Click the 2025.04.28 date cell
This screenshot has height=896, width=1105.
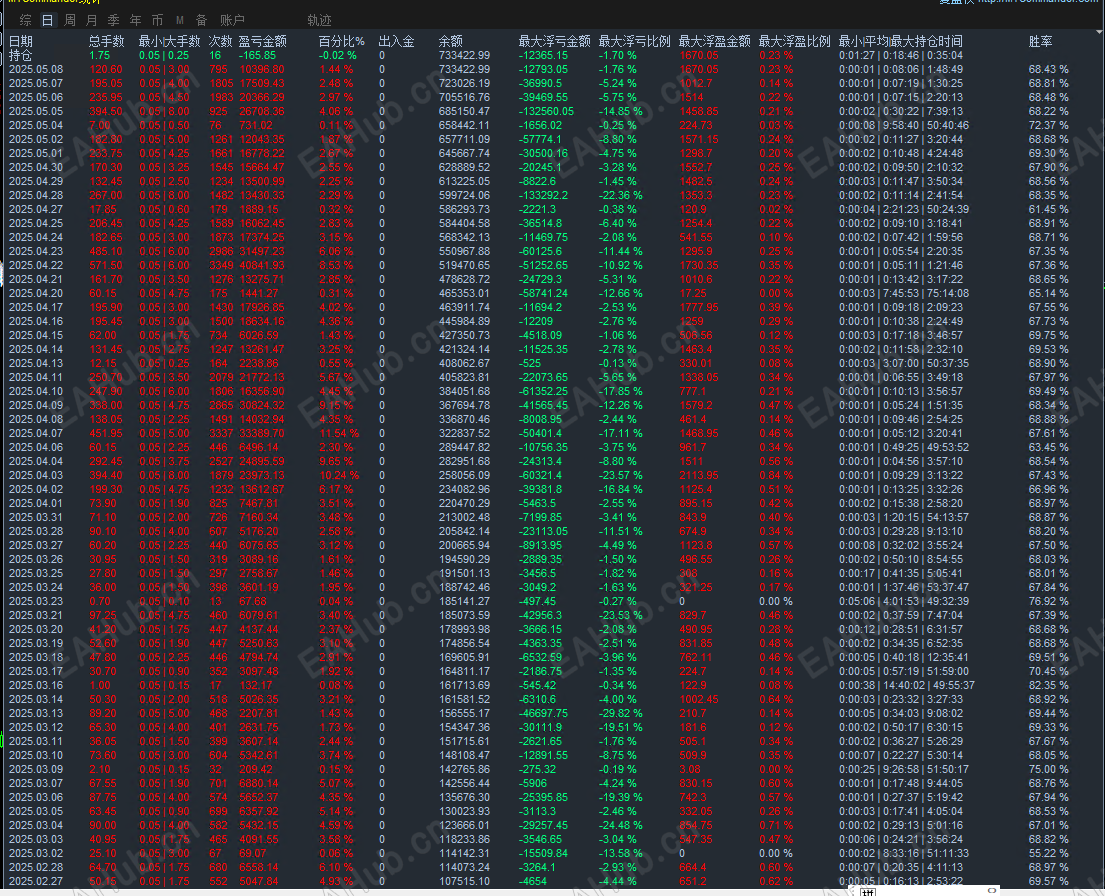tap(36, 195)
